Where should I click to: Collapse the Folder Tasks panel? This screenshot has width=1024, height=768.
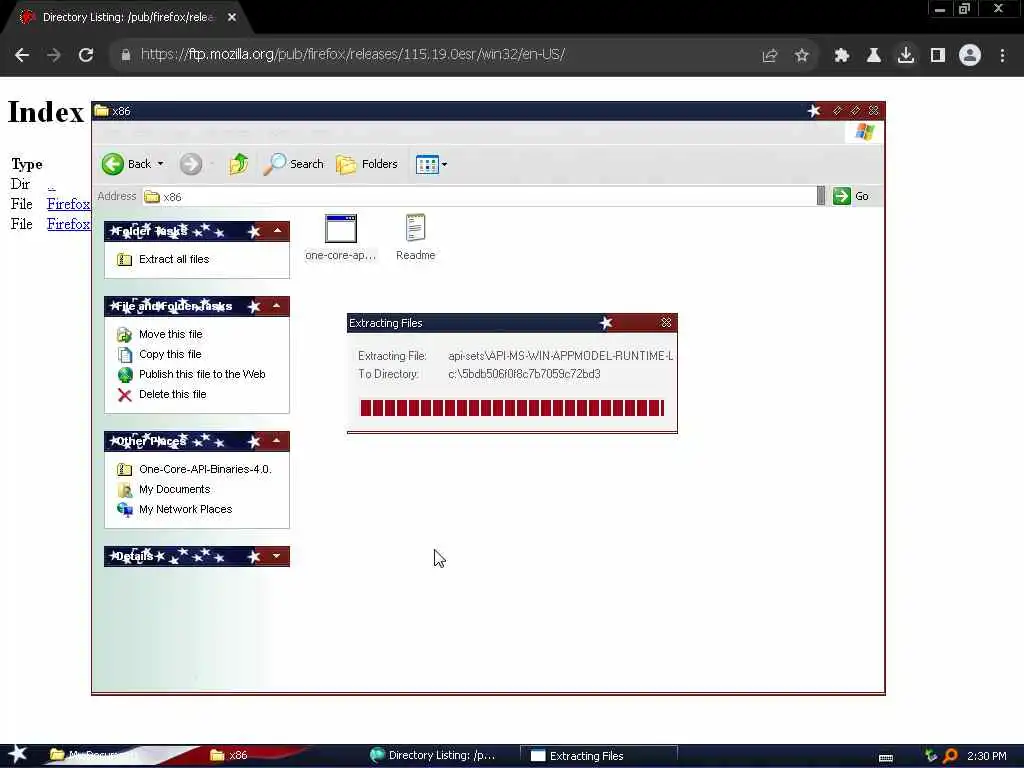pyautogui.click(x=278, y=231)
